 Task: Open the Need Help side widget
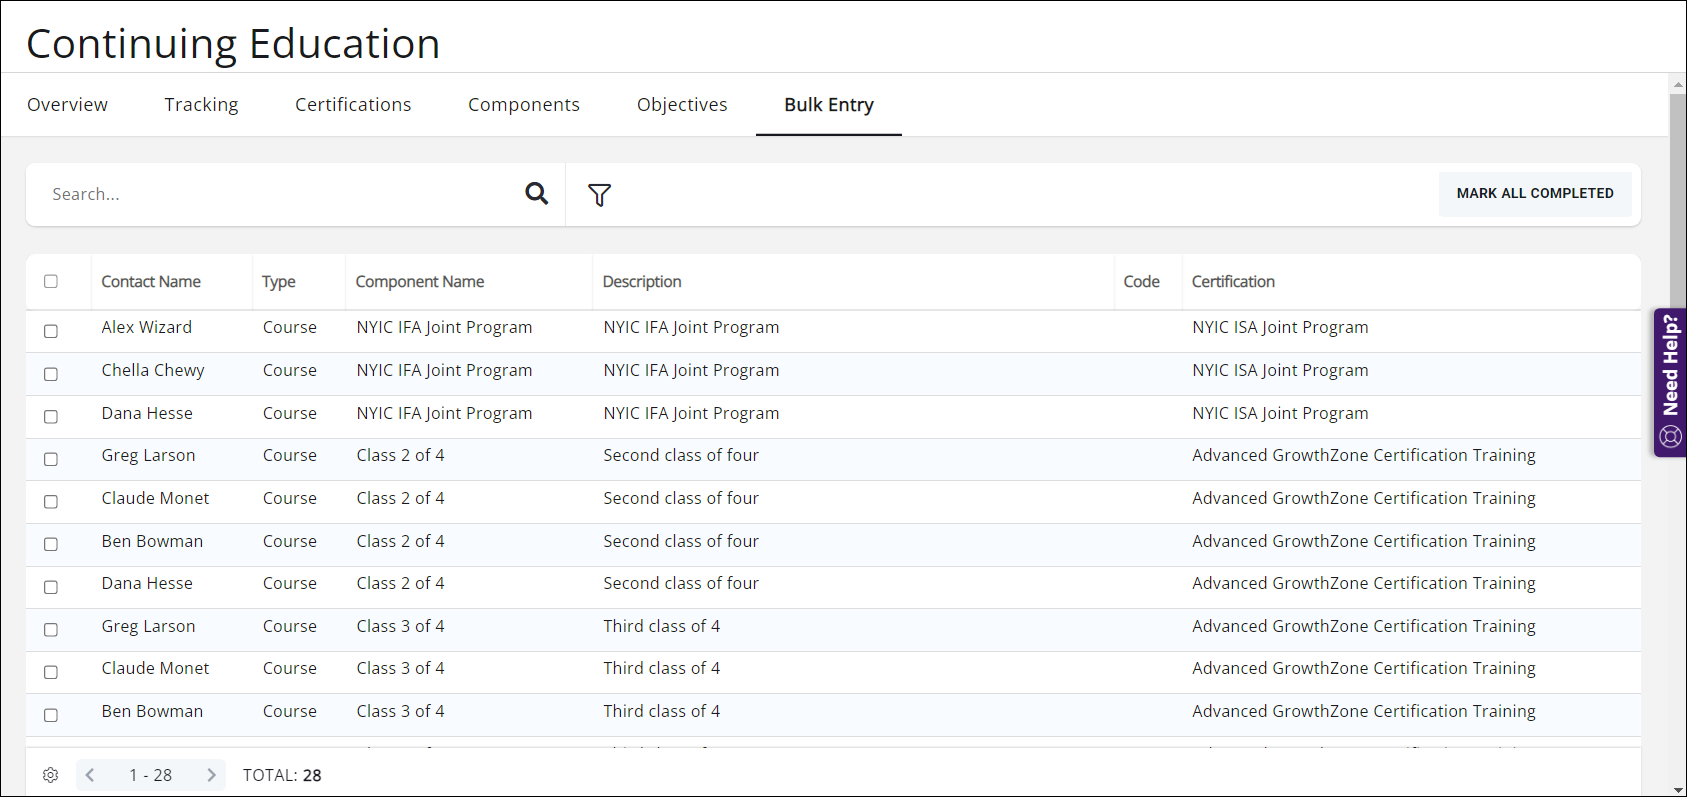[1670, 382]
